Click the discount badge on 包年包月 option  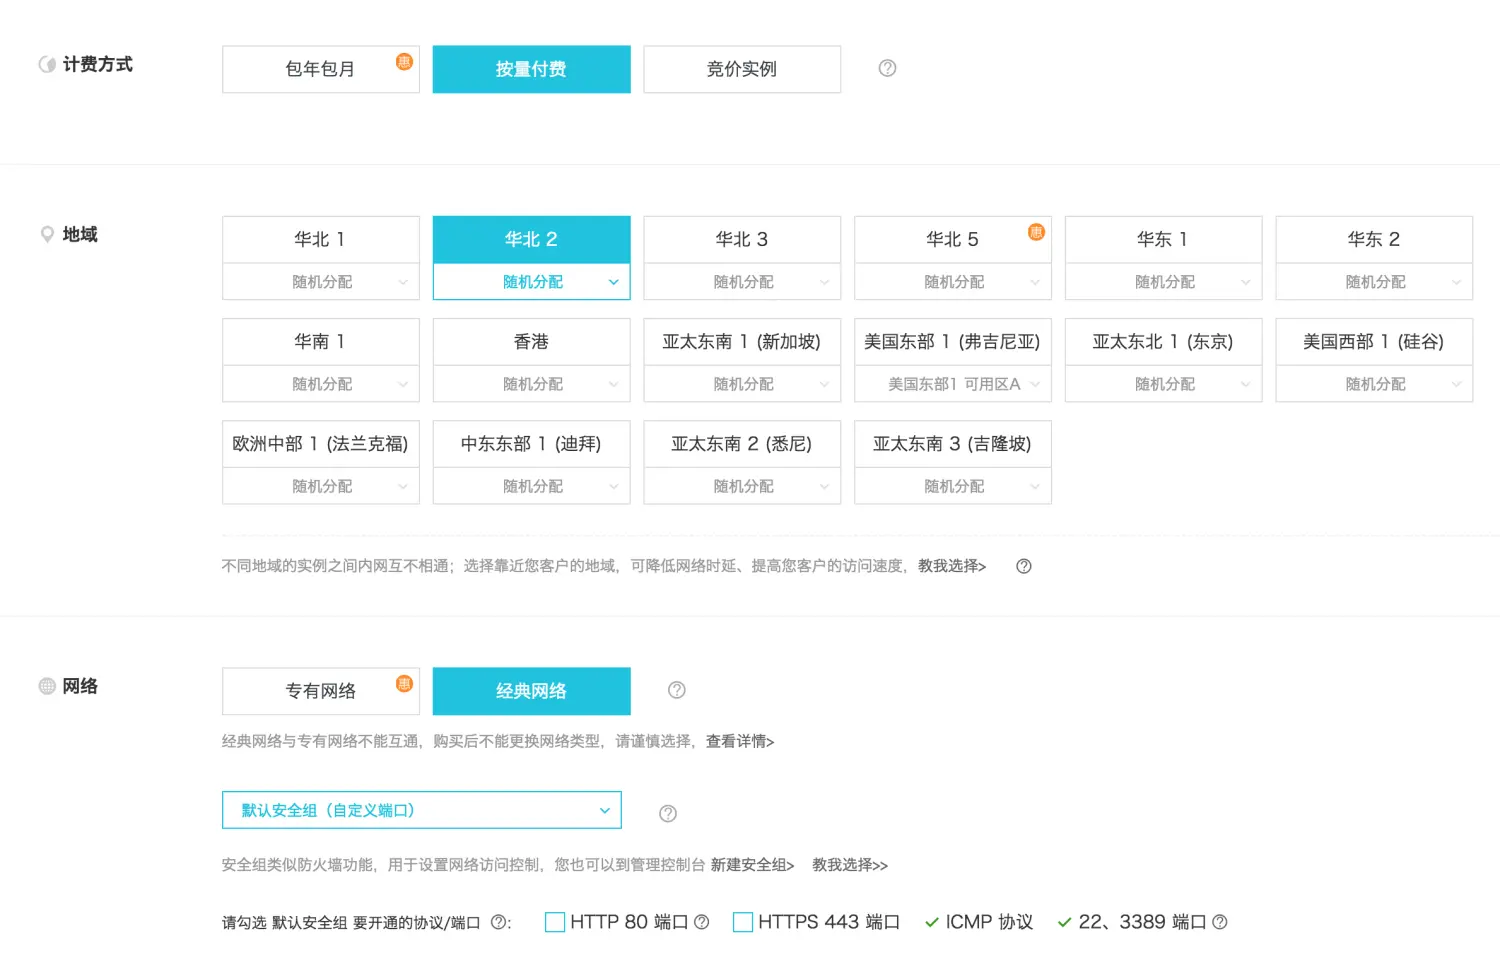click(x=404, y=61)
